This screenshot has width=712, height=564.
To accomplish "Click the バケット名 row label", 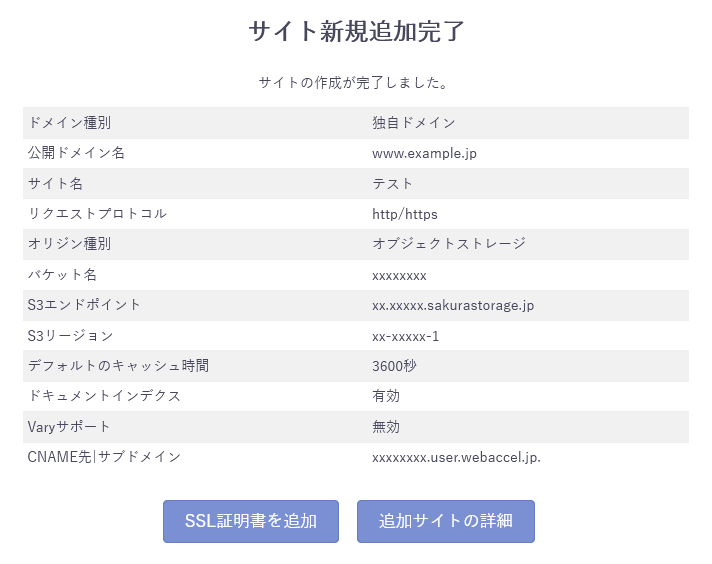I will 62,275.
